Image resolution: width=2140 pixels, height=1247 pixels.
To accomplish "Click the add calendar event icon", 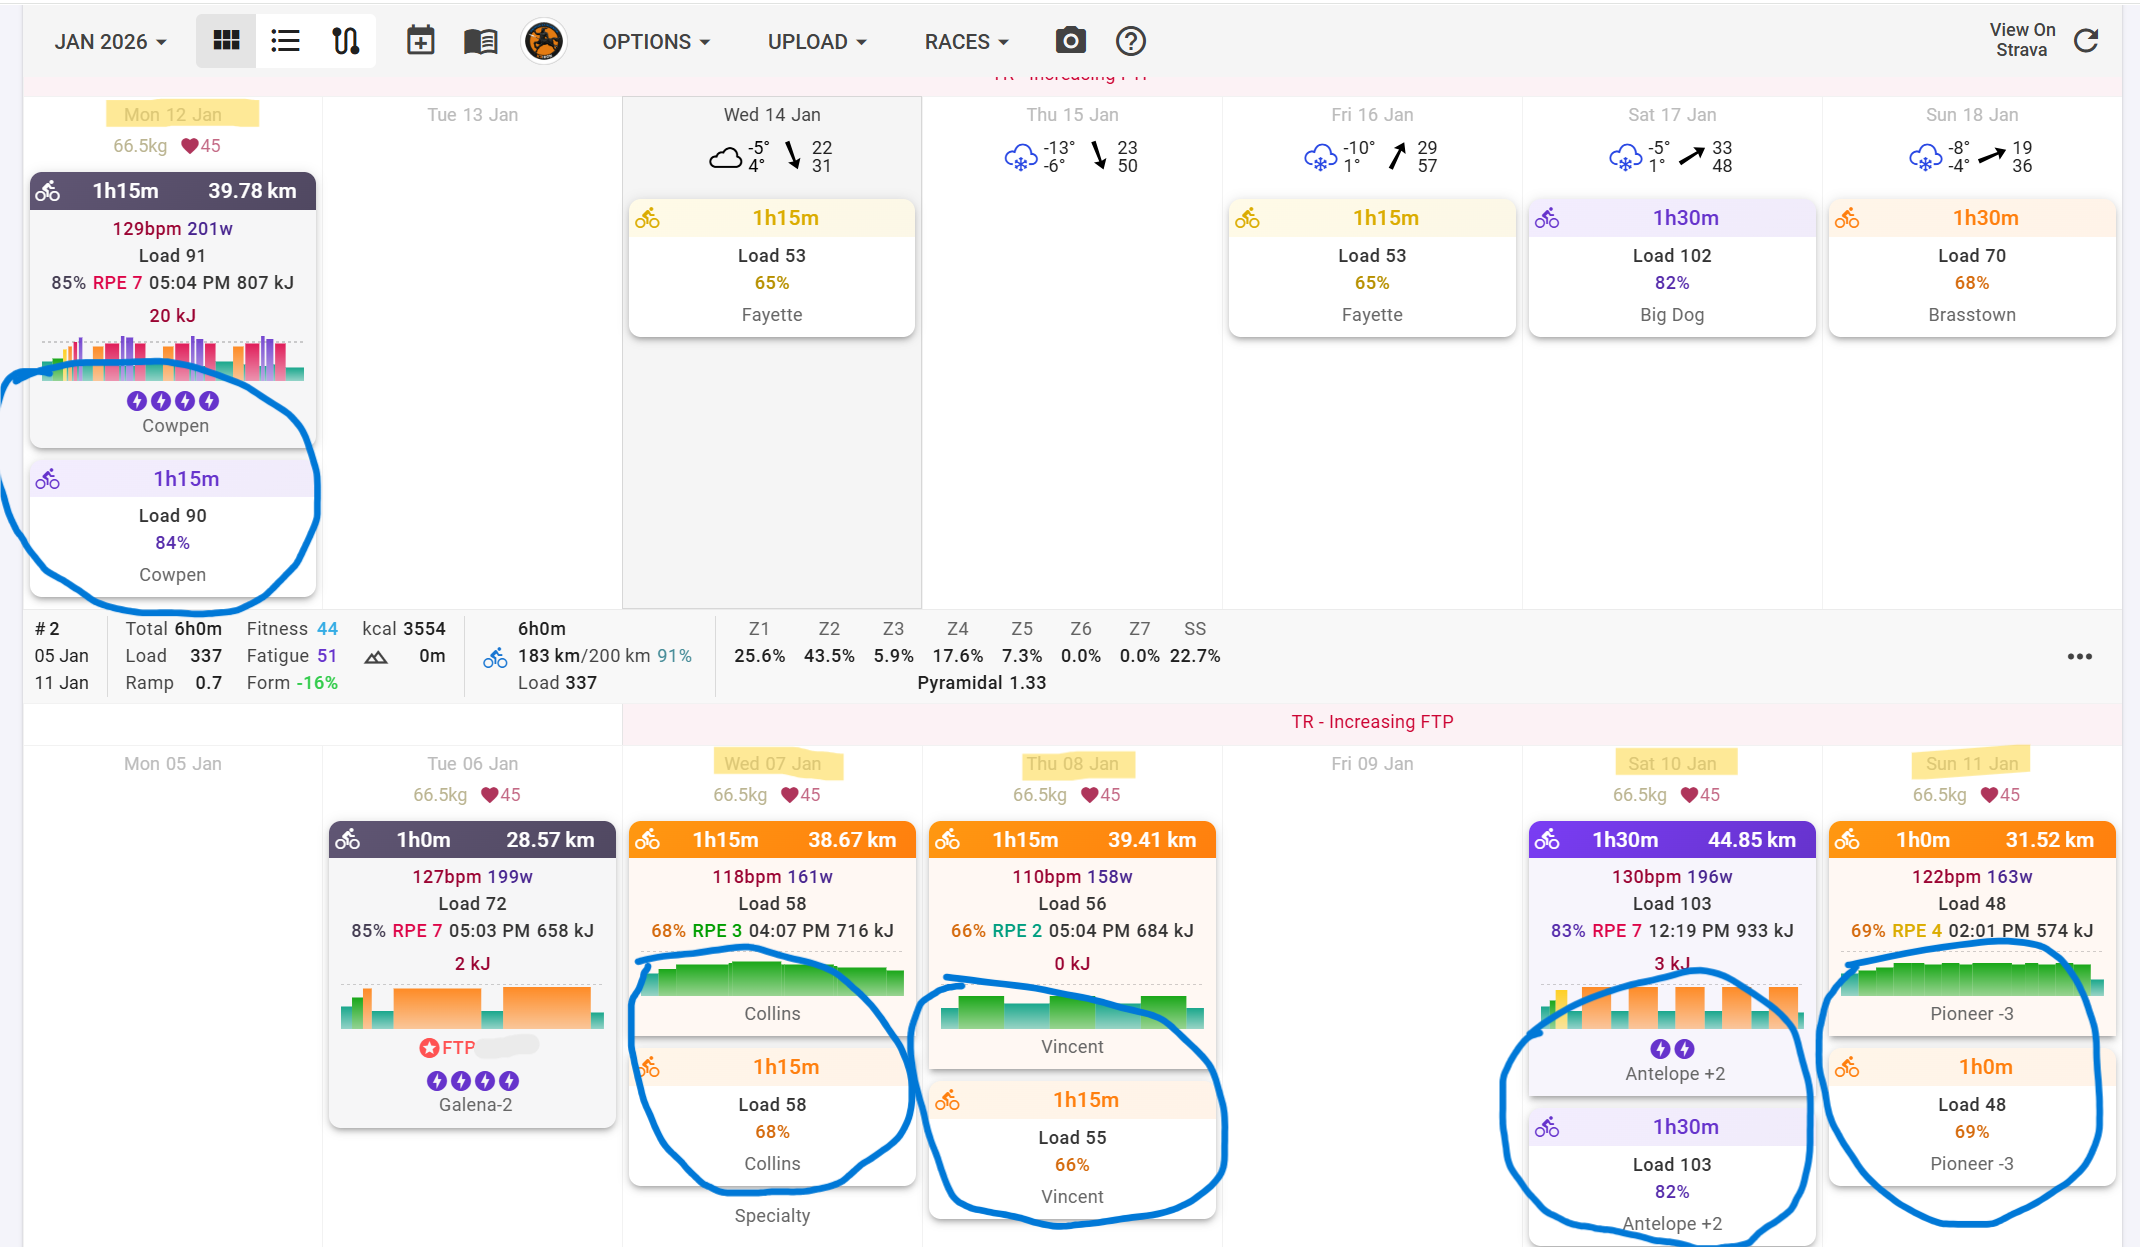I will pos(420,41).
